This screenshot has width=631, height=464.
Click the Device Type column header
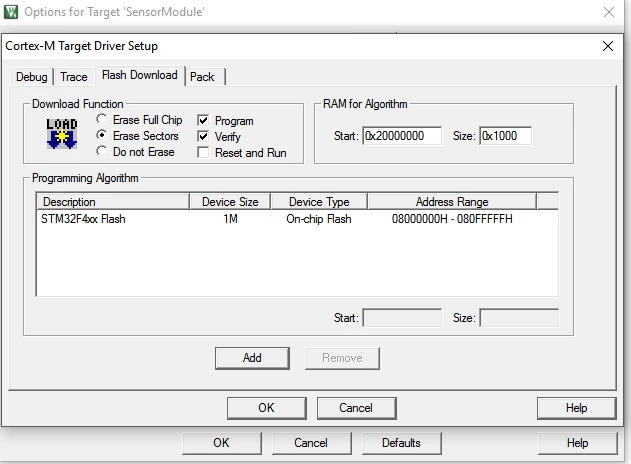pyautogui.click(x=319, y=201)
